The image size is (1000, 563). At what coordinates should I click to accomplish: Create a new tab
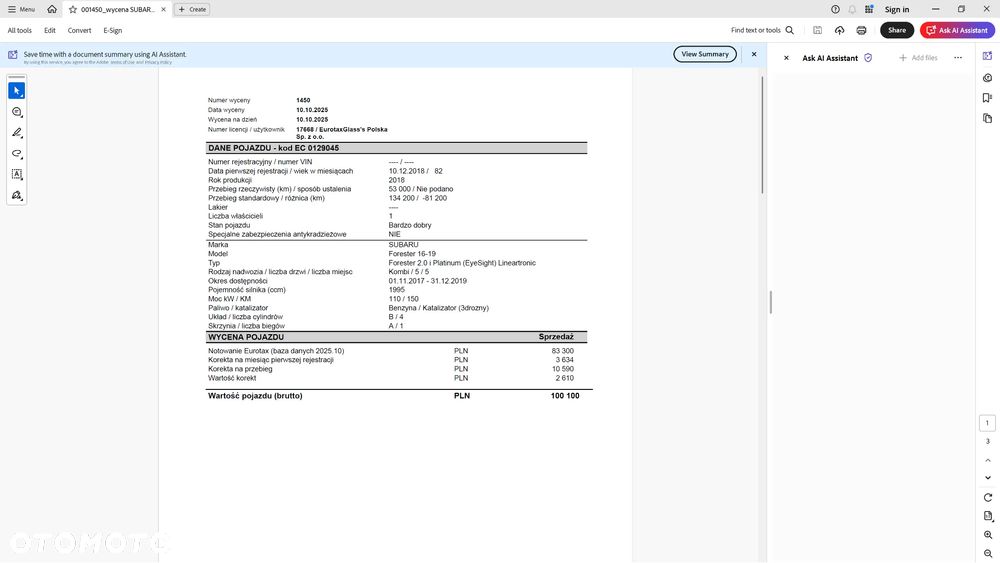pyautogui.click(x=192, y=10)
